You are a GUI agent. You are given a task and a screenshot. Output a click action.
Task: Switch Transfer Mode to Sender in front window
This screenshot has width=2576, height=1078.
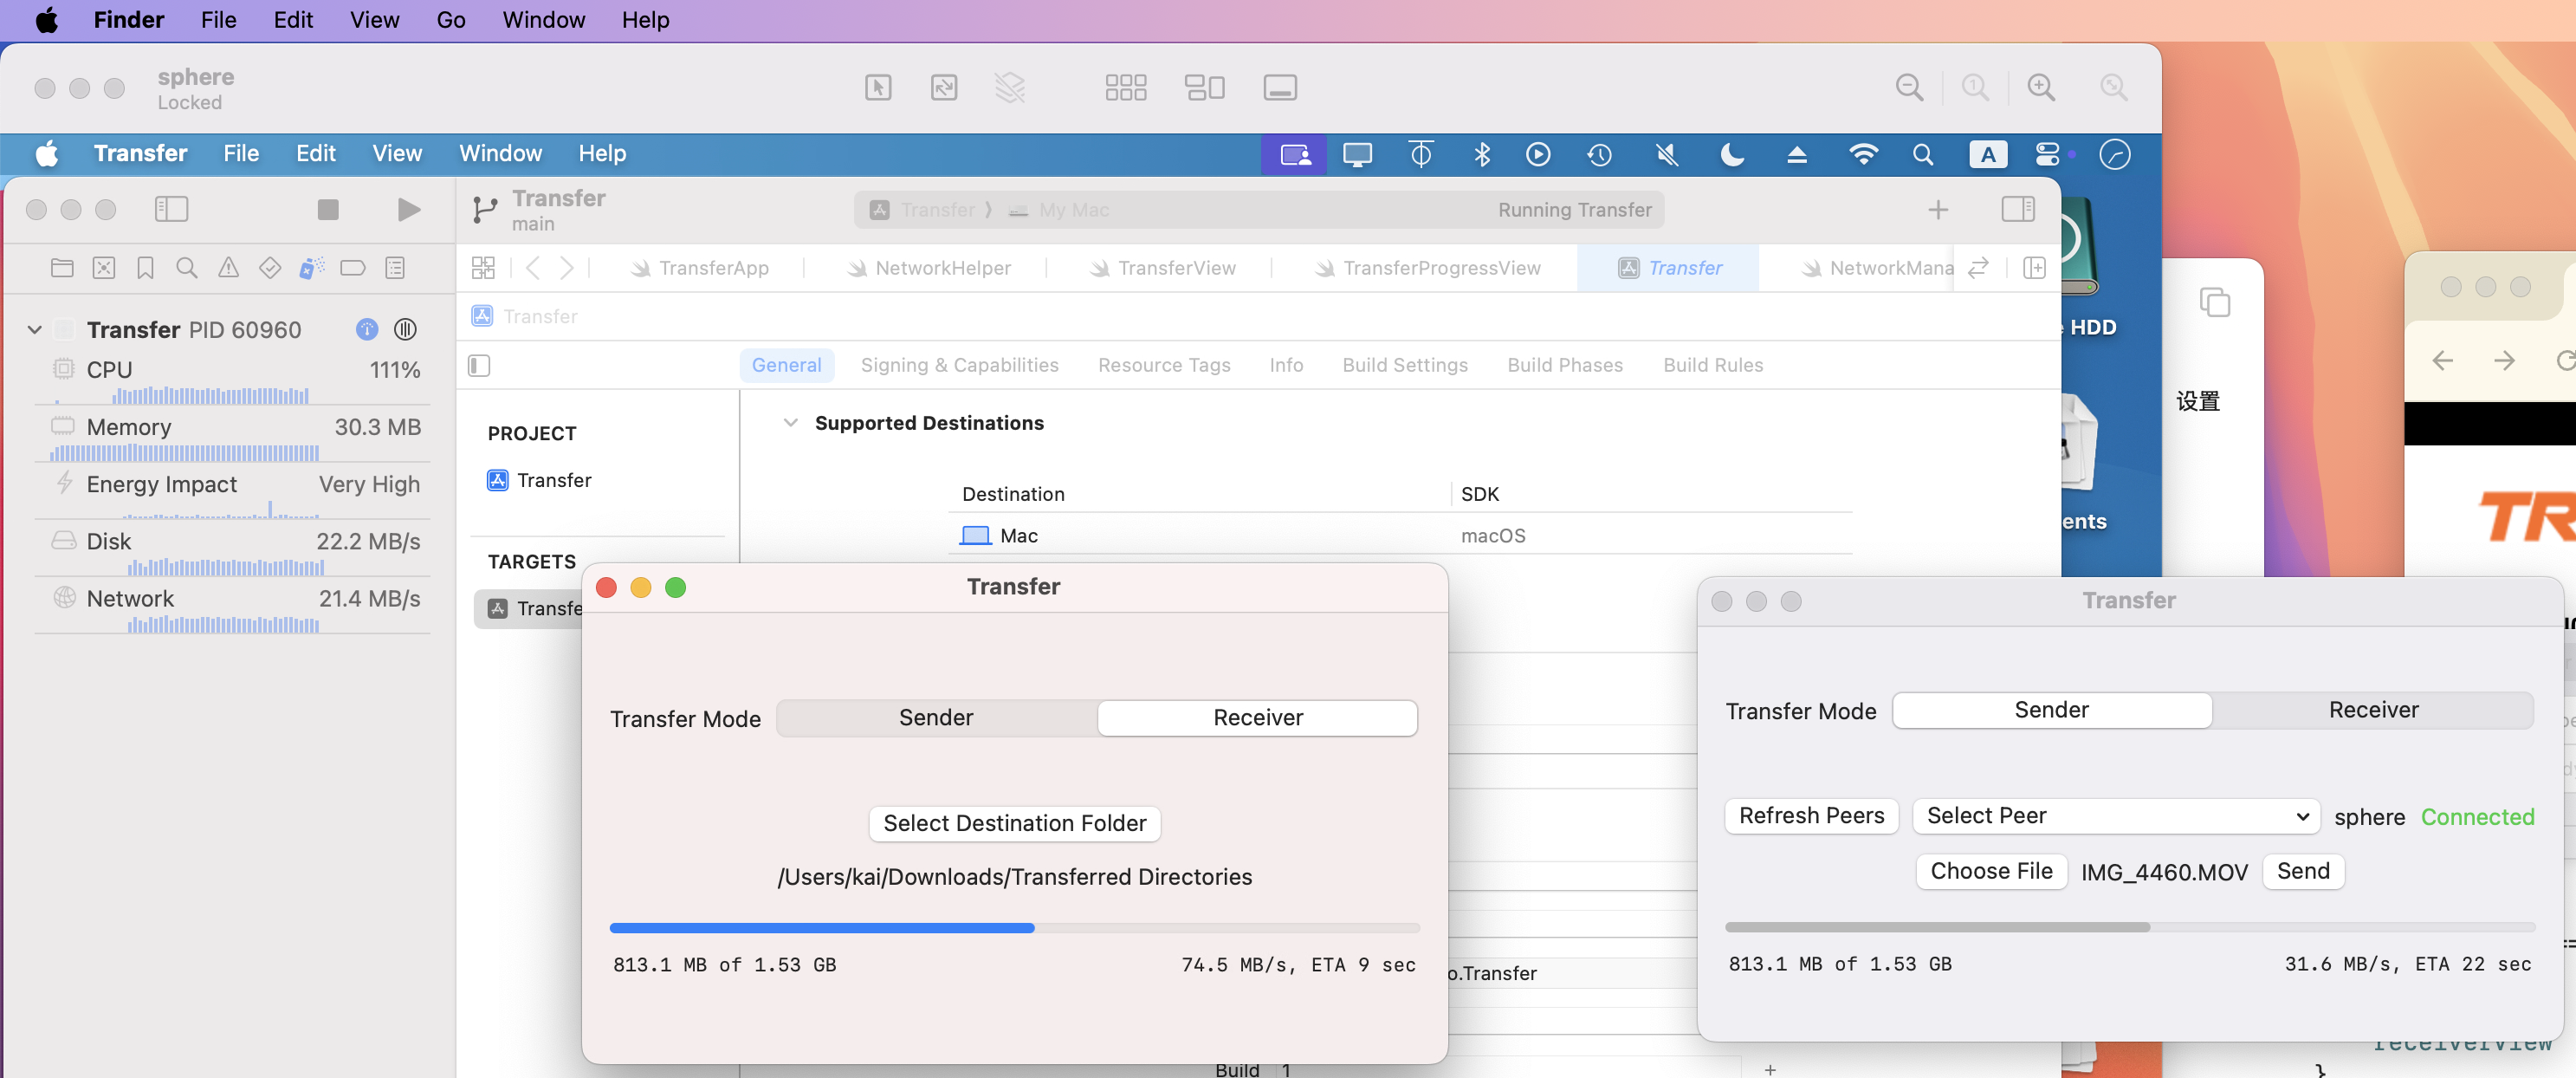936,717
